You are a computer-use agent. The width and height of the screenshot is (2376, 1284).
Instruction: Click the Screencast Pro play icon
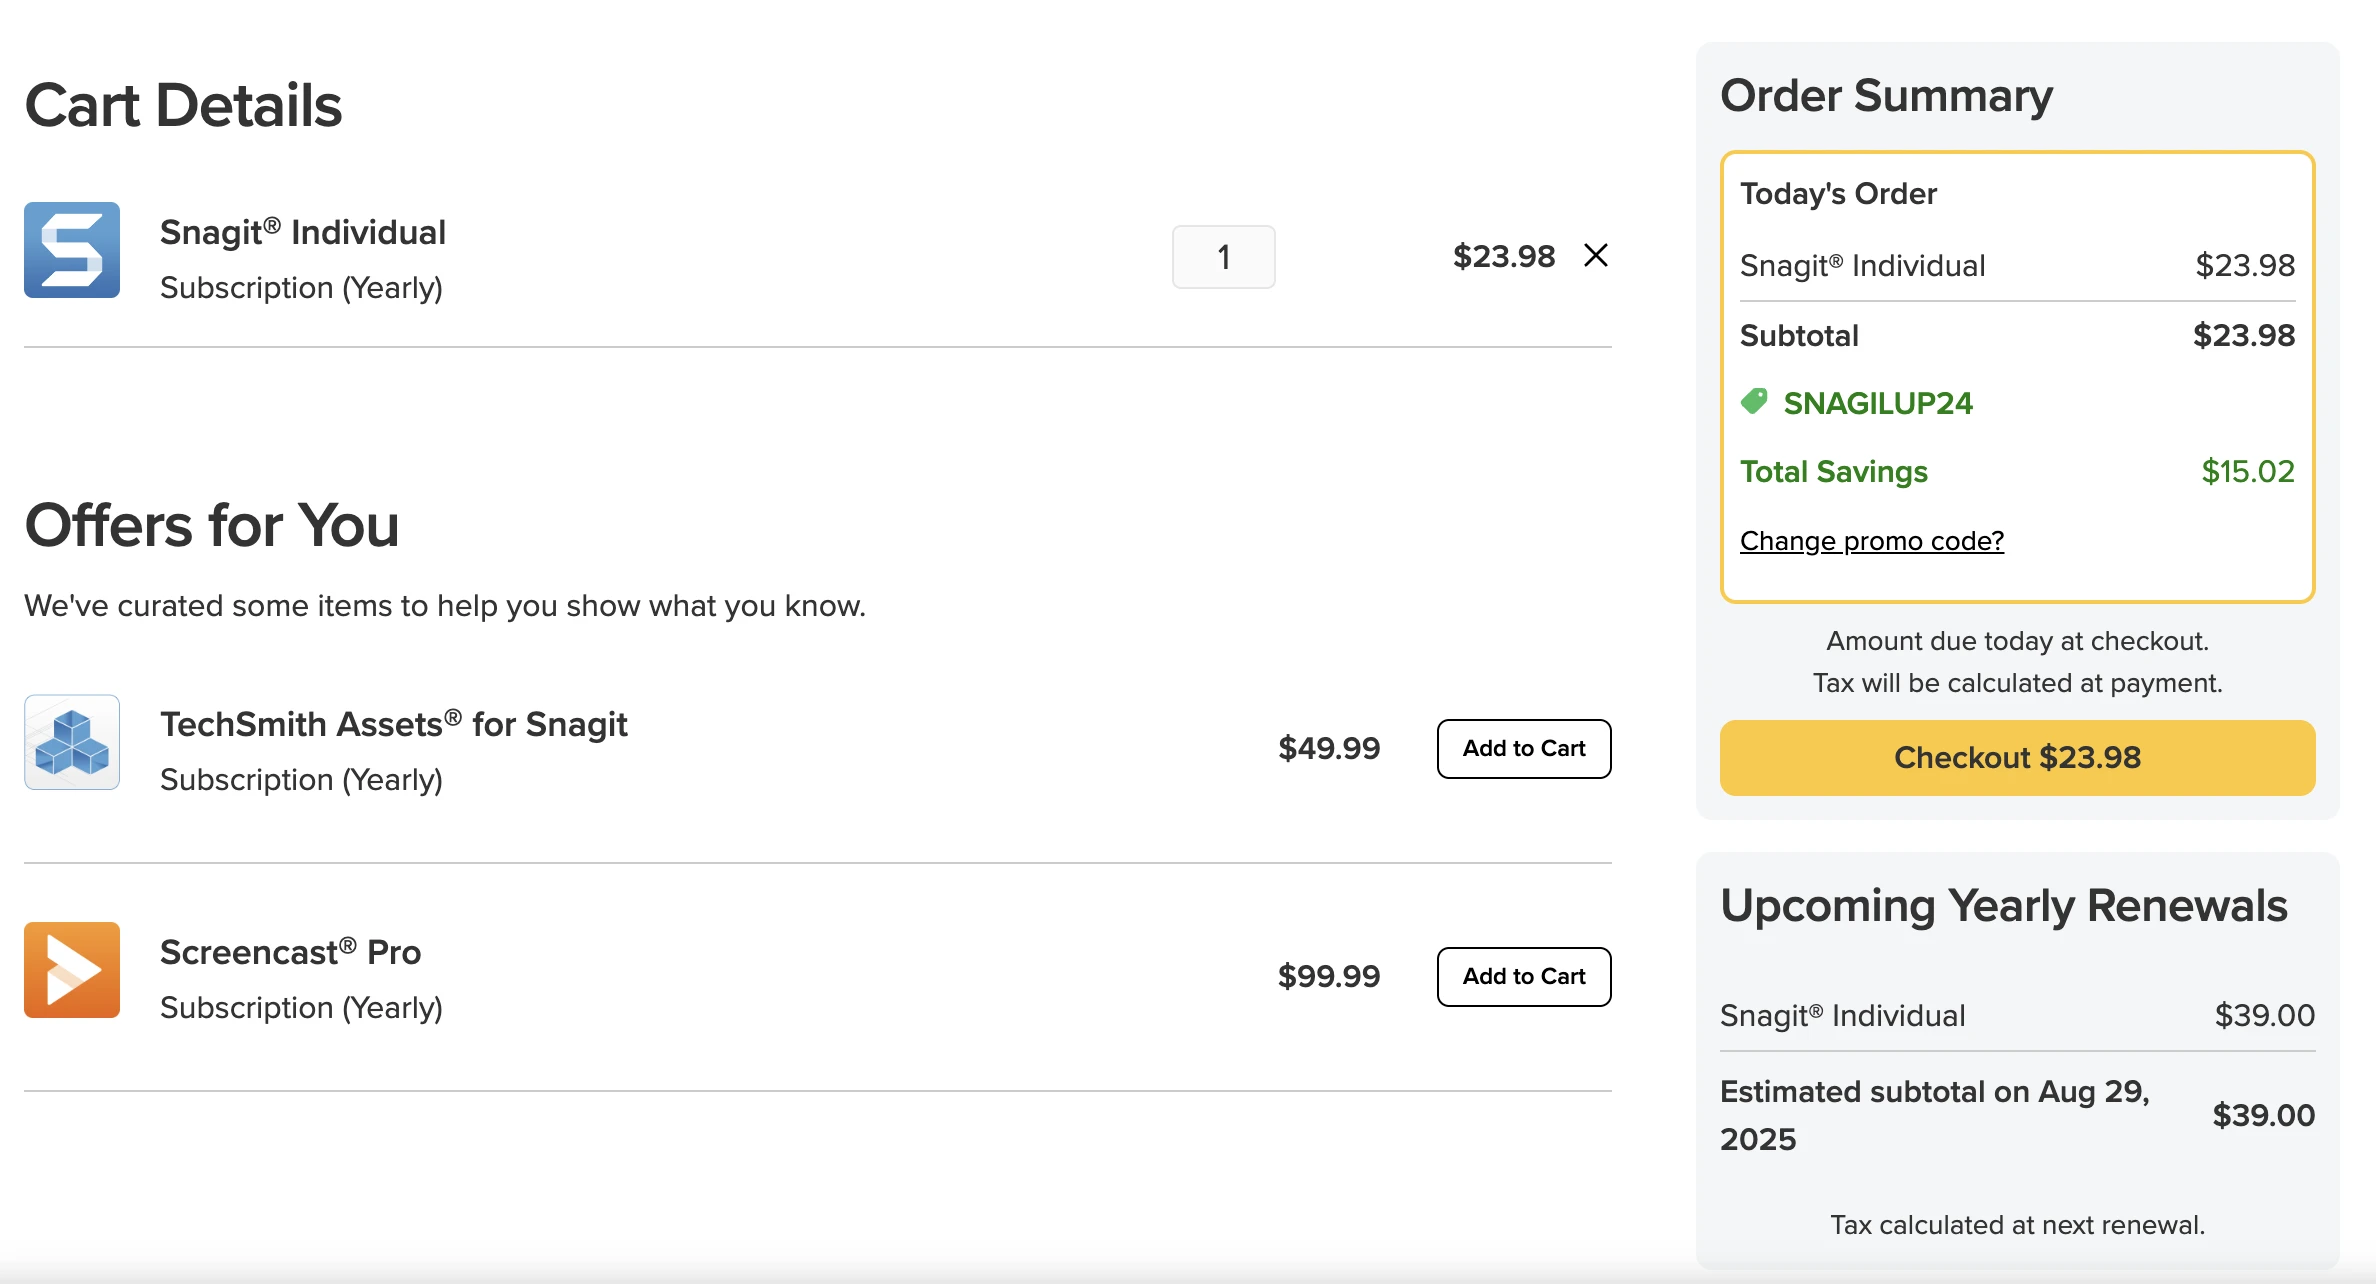(72, 970)
